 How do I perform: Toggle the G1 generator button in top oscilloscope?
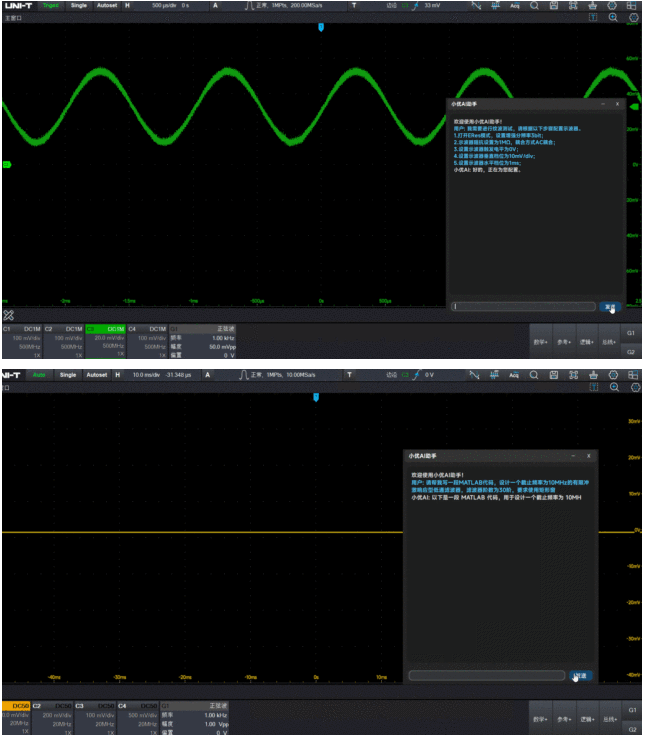(x=631, y=331)
